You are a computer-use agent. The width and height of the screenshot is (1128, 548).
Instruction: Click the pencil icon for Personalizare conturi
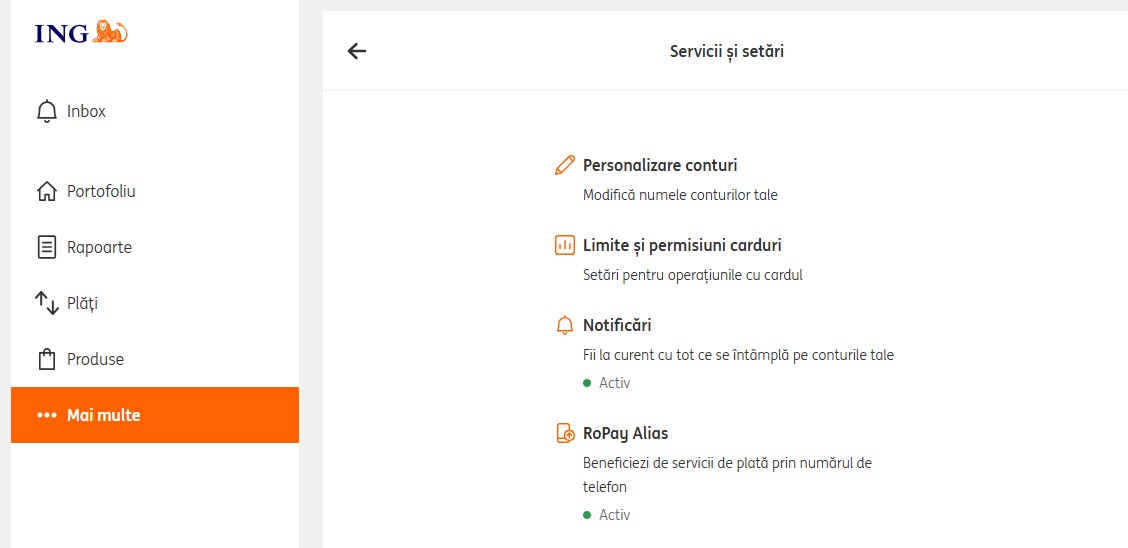click(565, 165)
